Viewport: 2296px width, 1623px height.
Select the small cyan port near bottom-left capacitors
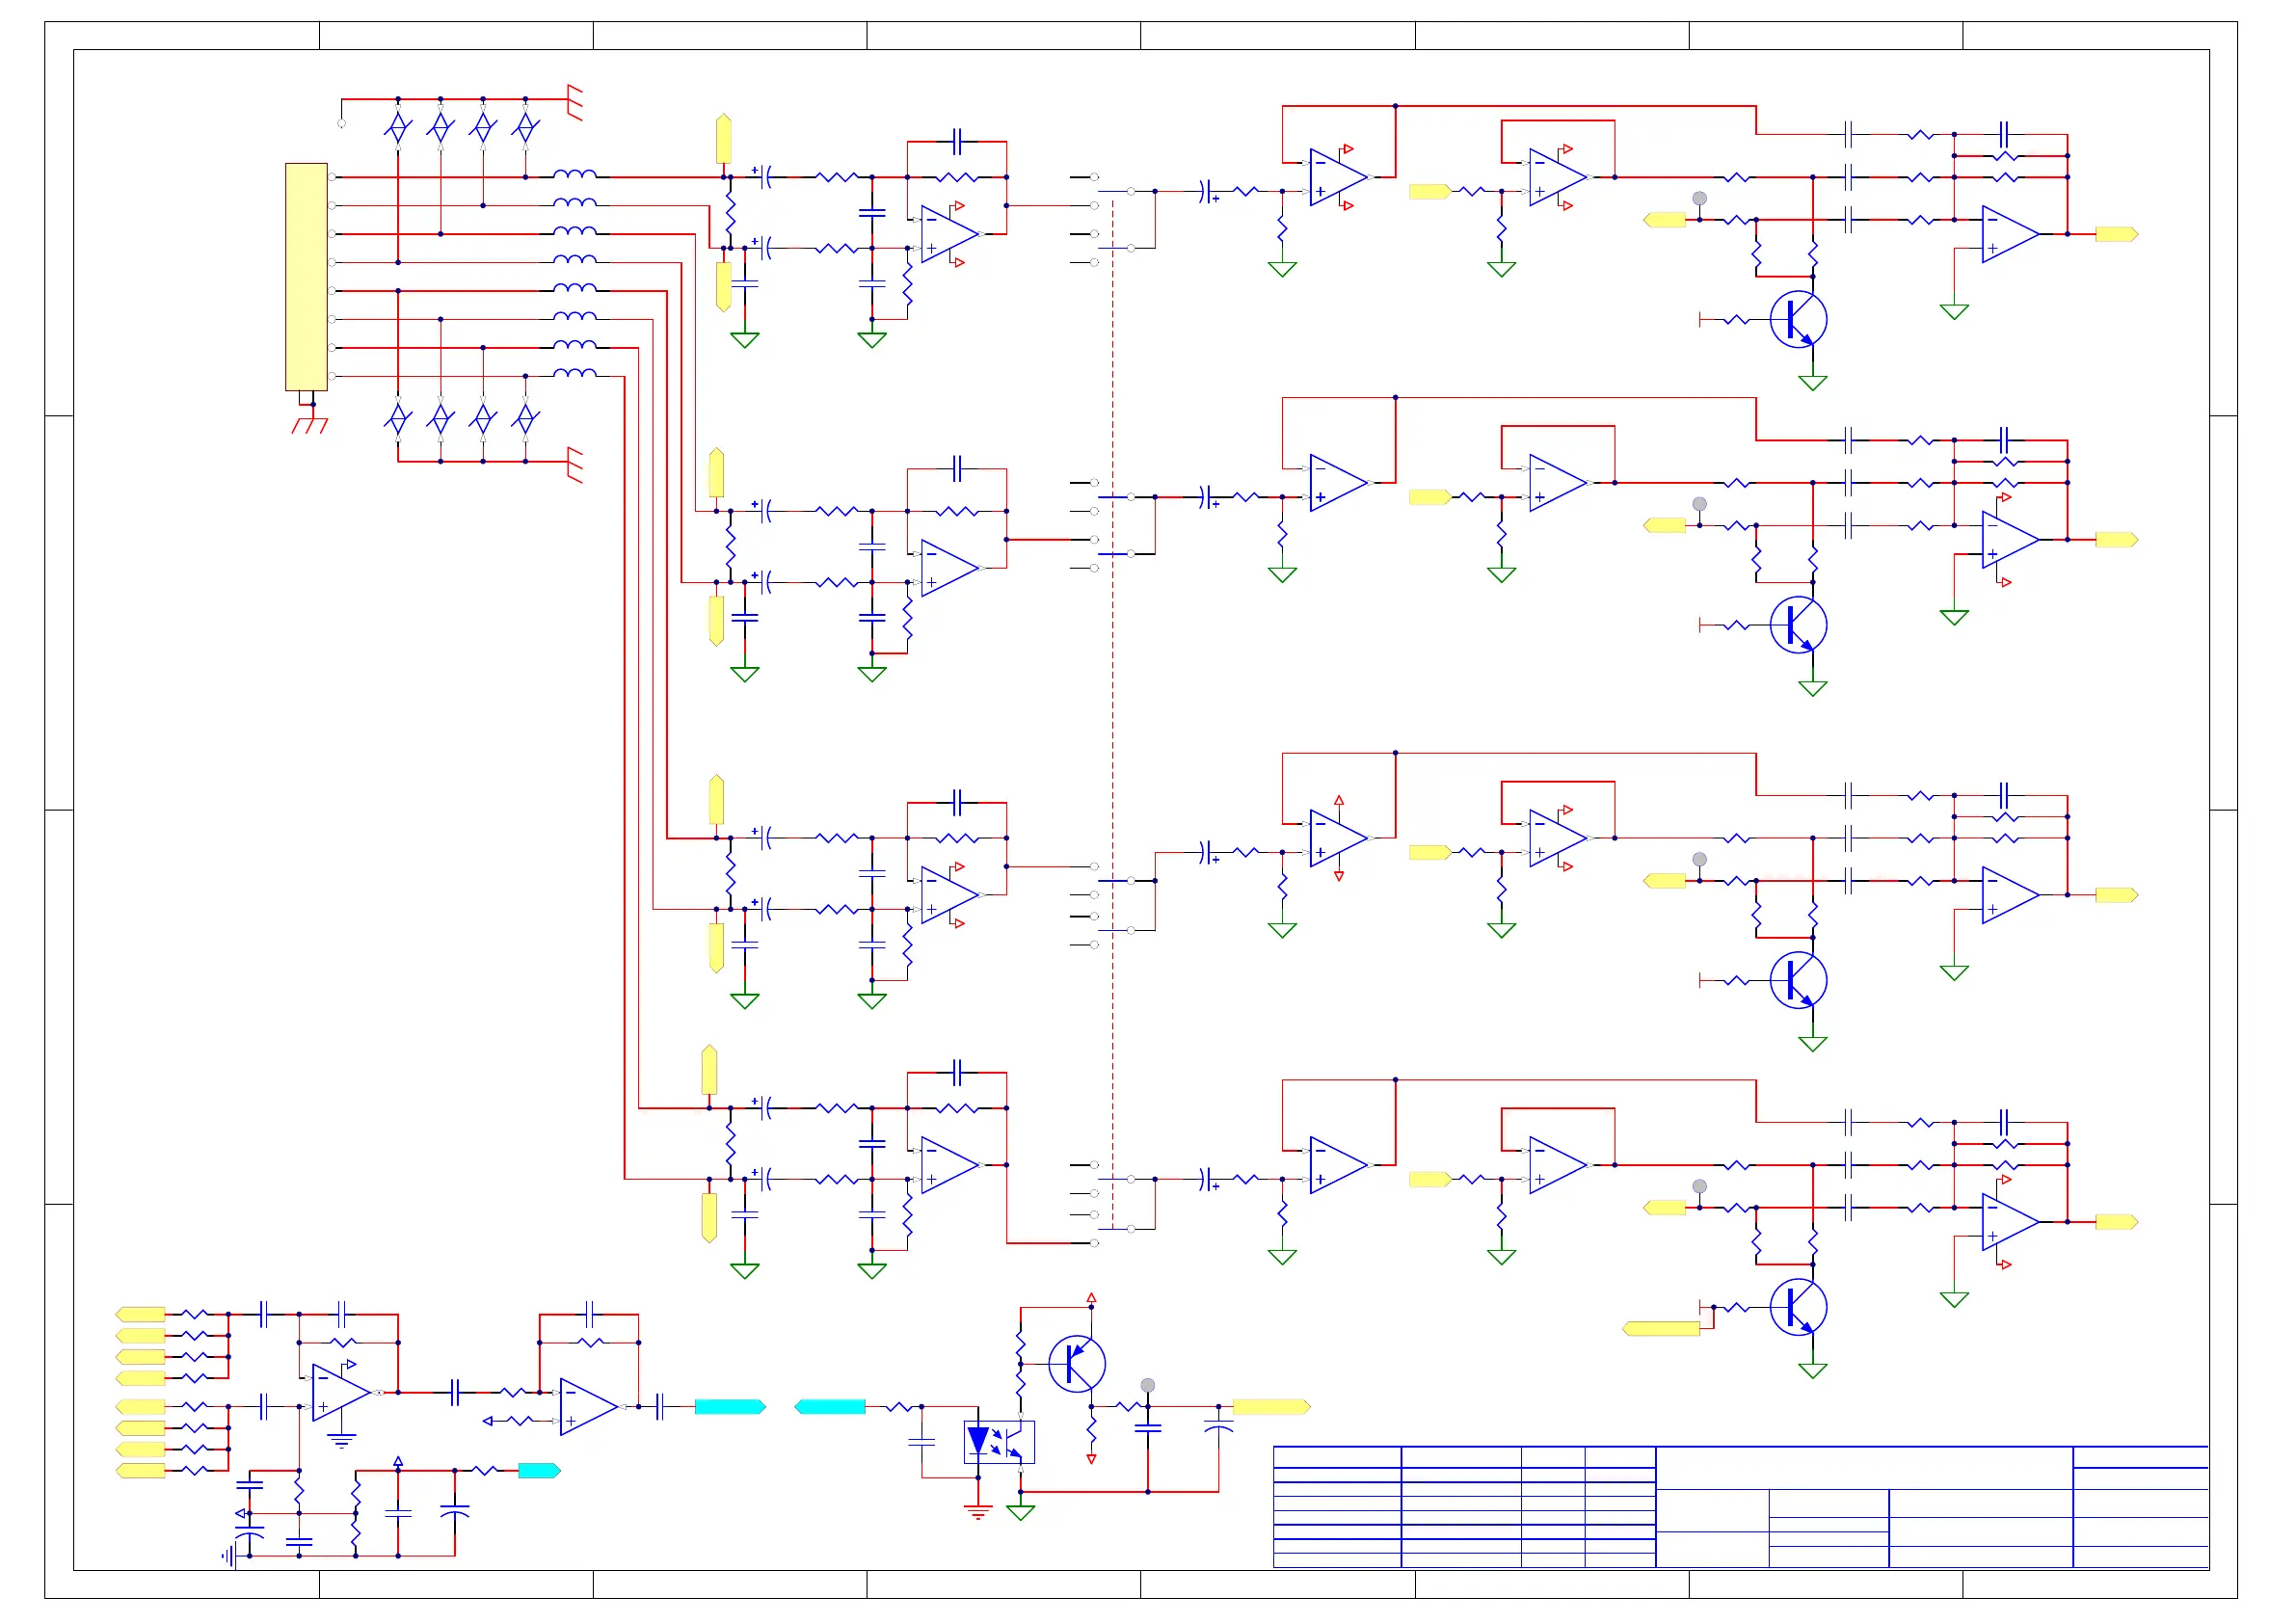pos(539,1471)
